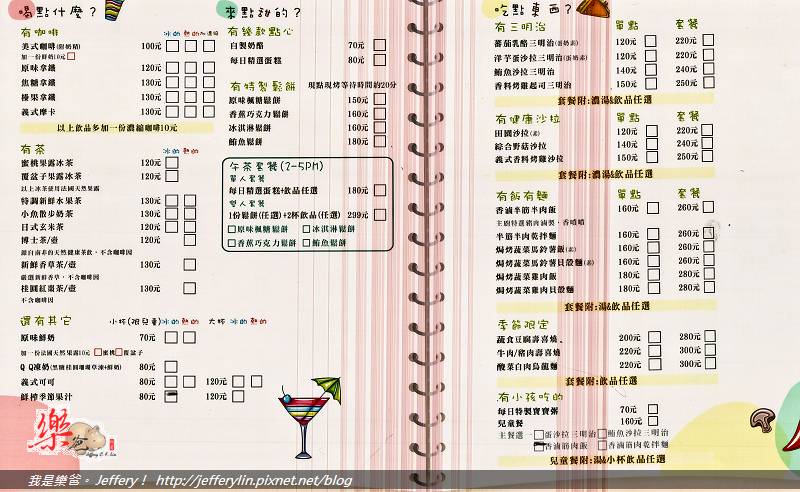Check 義式可可 small-cup 80元 熱的 box
Viewport: 800px width, 492px height.
tap(189, 382)
